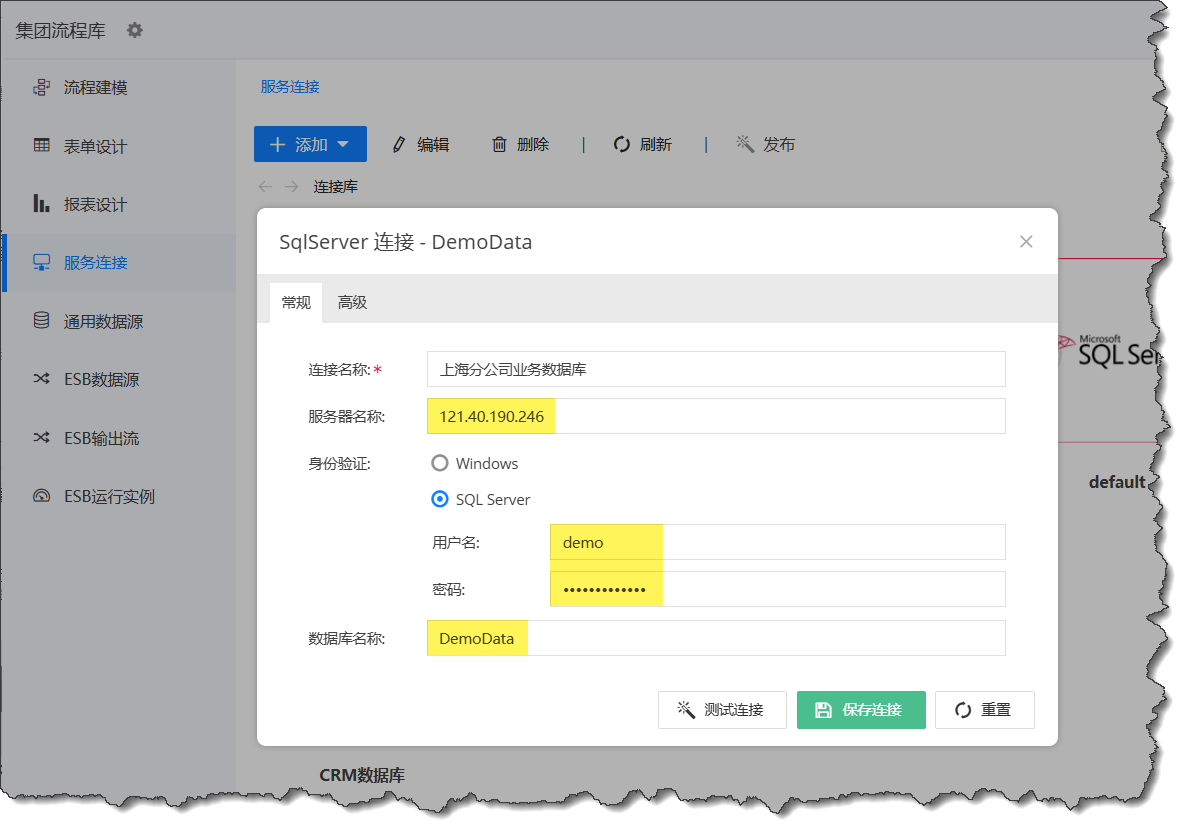Close the SqlServer 连接 dialog
1191x833 pixels.
(1025, 242)
